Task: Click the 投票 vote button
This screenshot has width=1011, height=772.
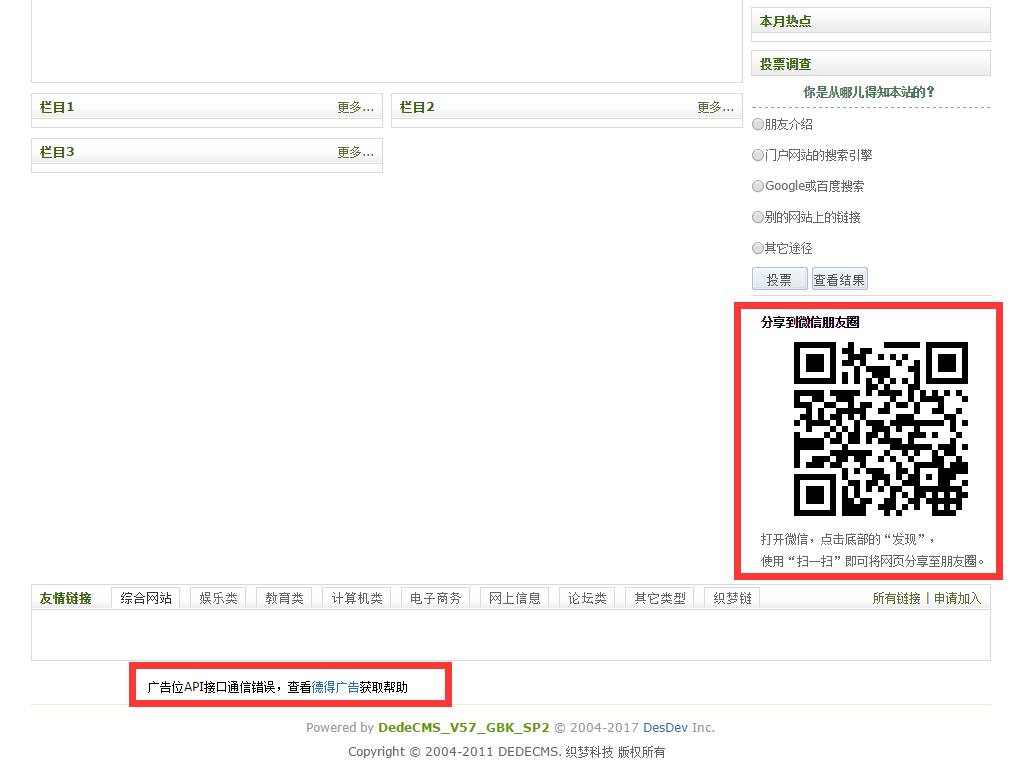Action: 780,279
